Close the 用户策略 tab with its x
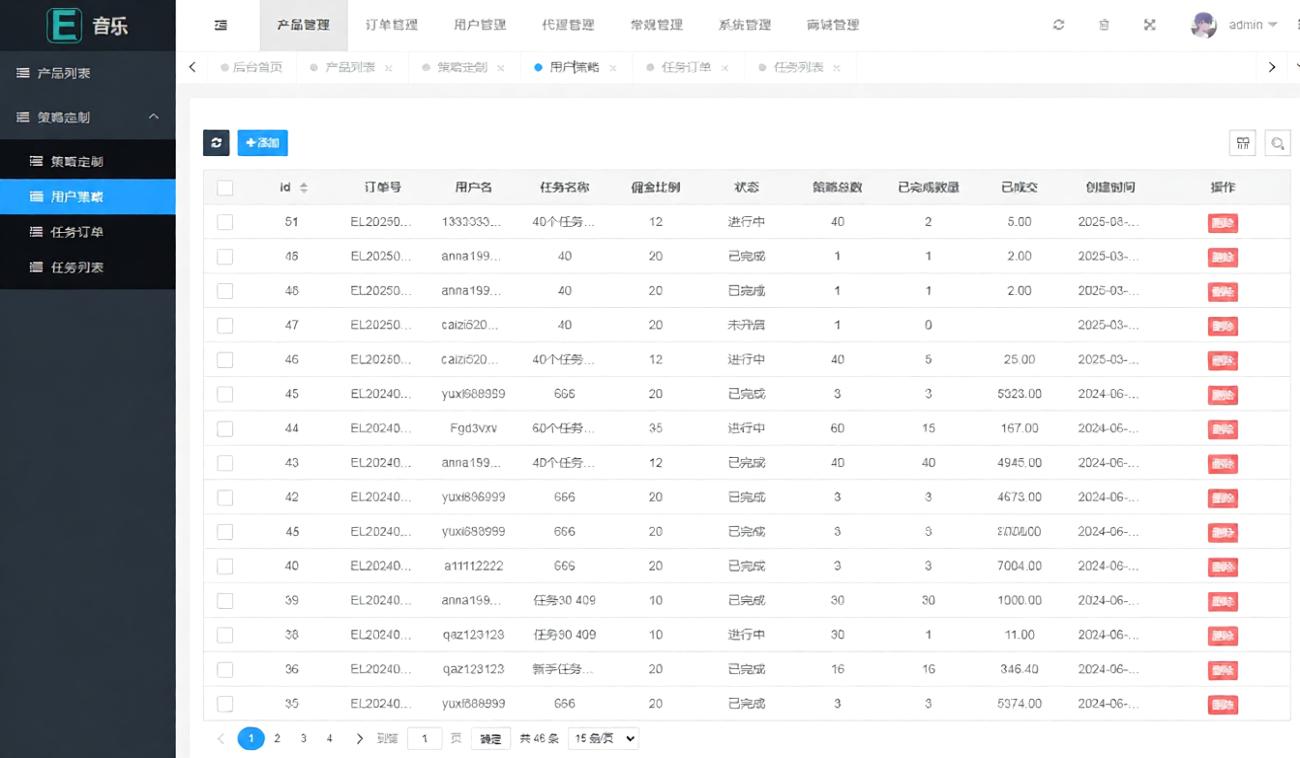The width and height of the screenshot is (1300, 758). tap(612, 68)
